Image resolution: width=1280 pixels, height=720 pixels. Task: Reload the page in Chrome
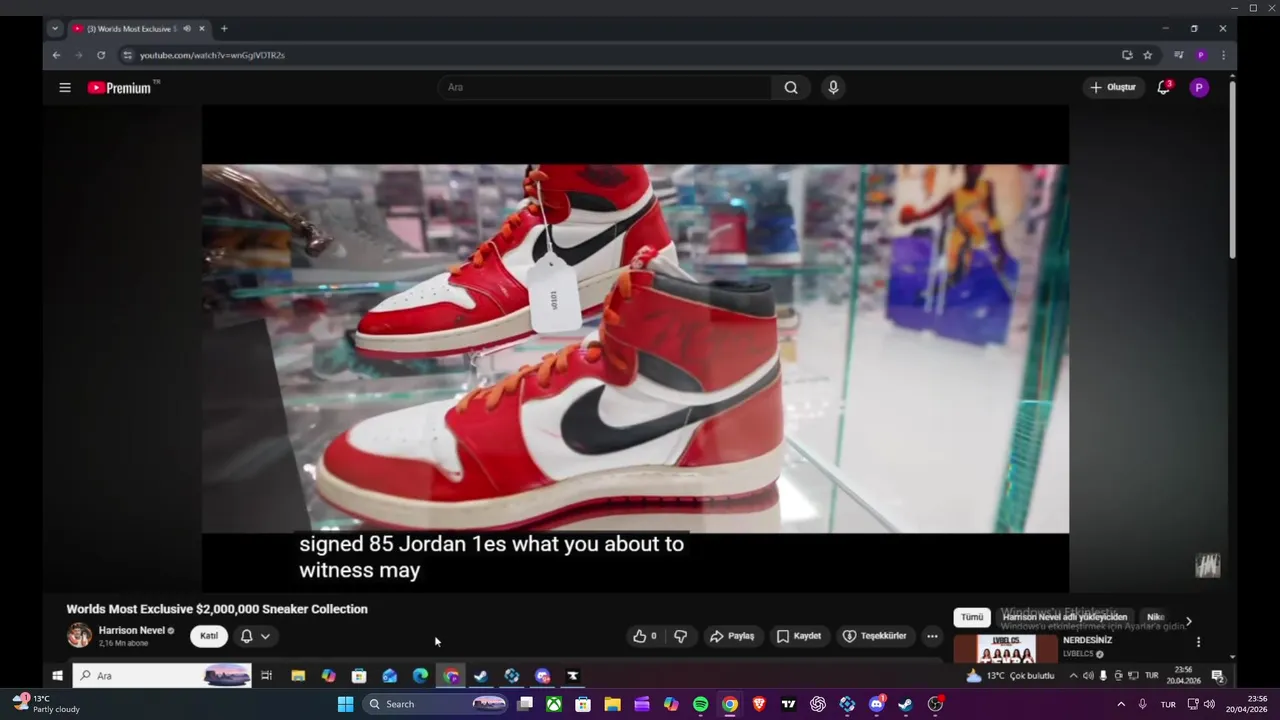(101, 55)
